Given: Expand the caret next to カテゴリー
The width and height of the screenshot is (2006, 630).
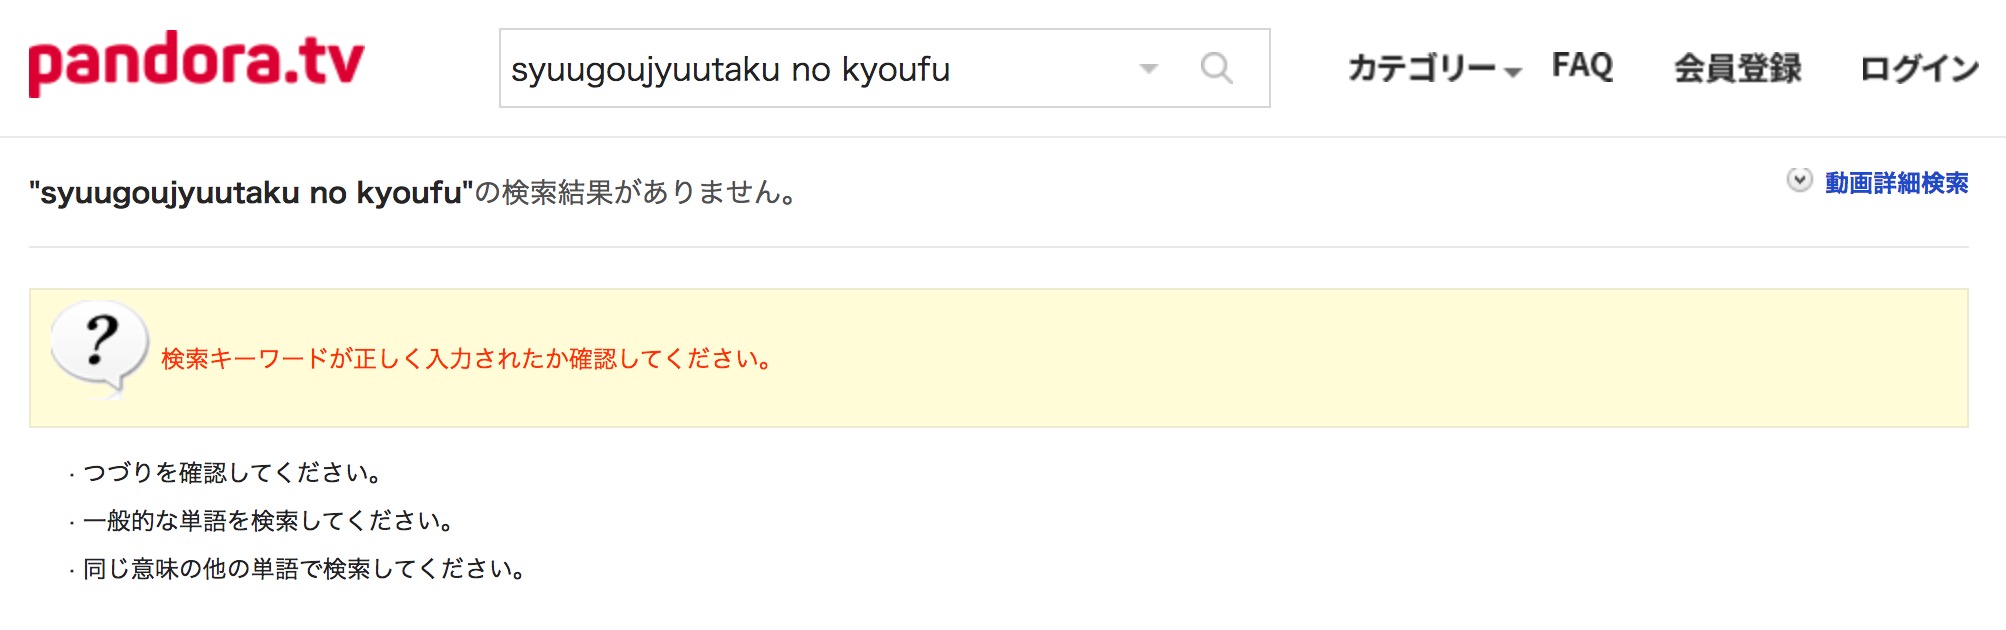Looking at the screenshot, I should (1512, 72).
